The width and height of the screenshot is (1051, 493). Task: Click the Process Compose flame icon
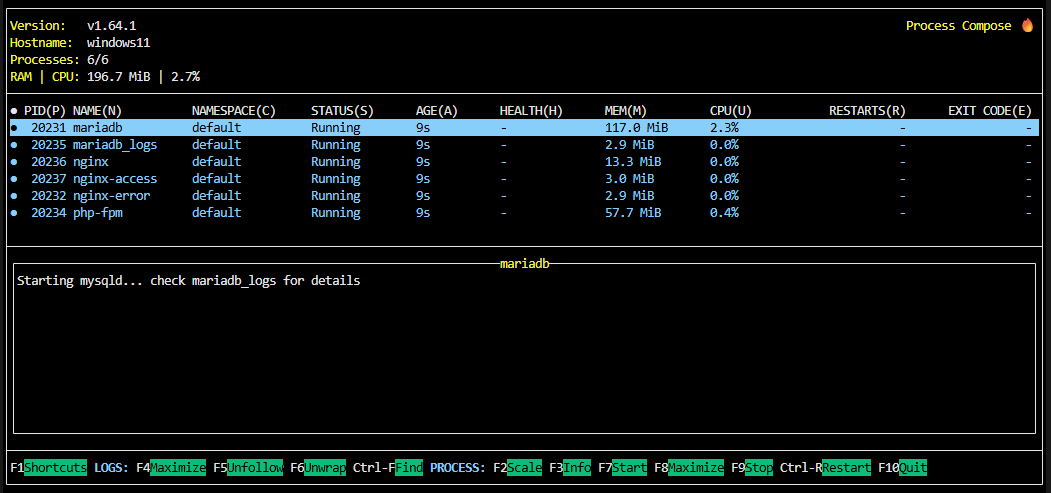(x=1028, y=25)
